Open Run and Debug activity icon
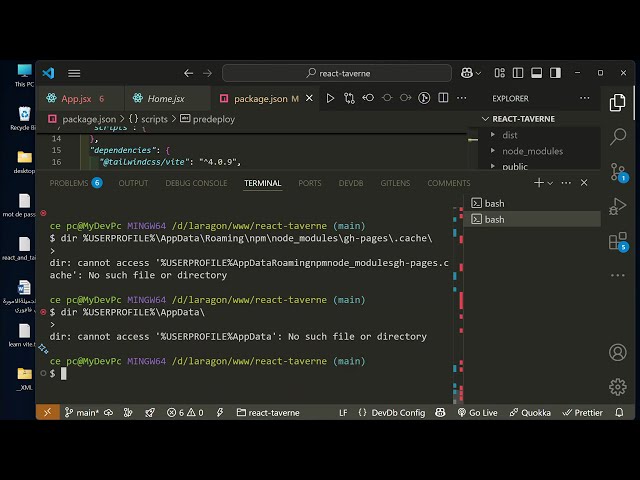 [618, 206]
